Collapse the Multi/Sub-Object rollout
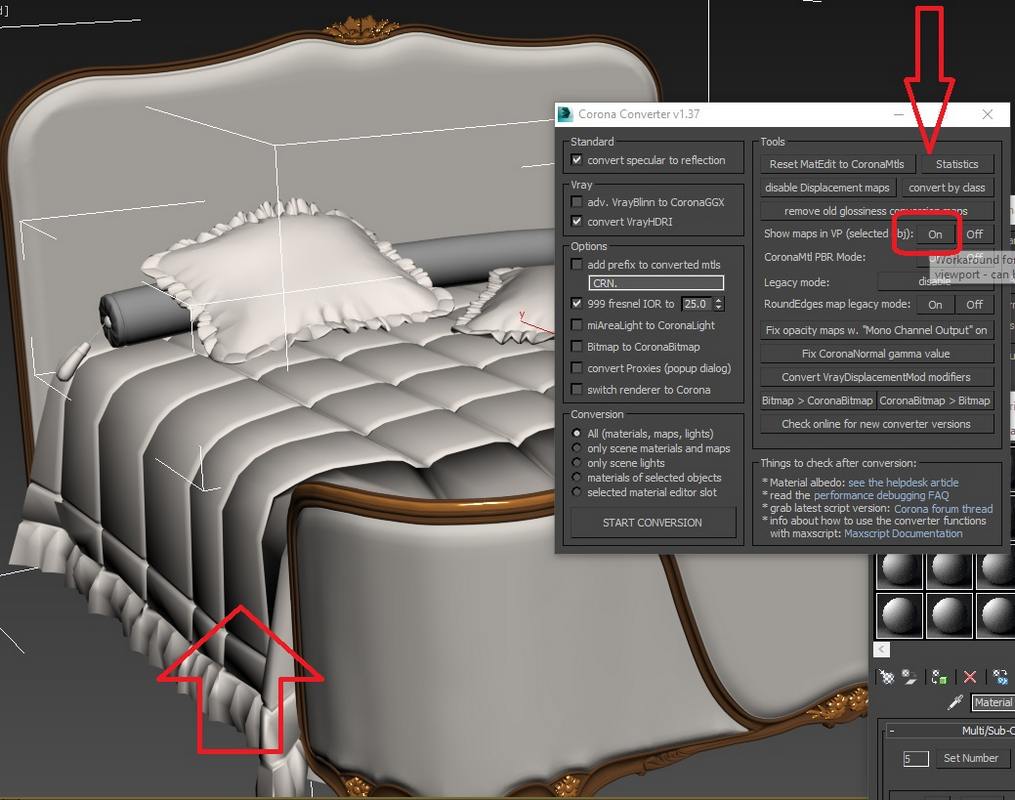The width and height of the screenshot is (1015, 800). click(x=892, y=731)
